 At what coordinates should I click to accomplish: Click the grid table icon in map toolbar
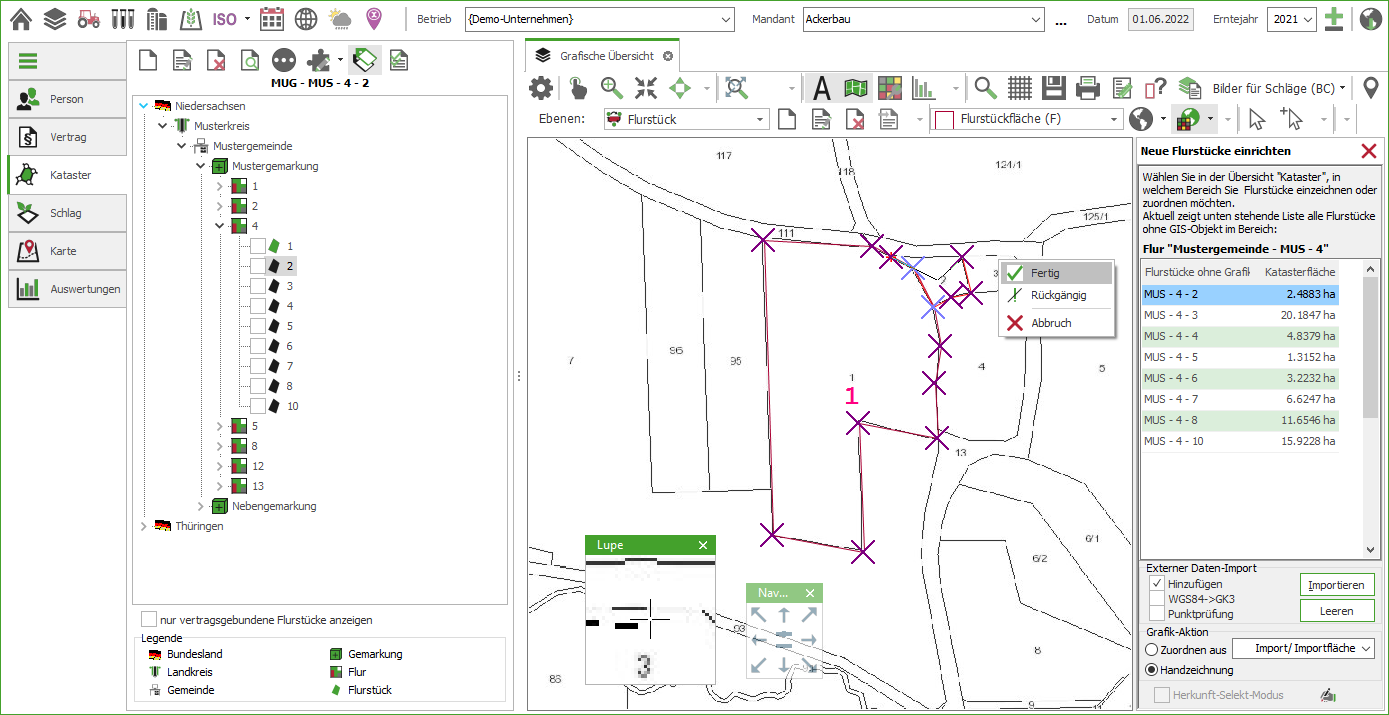point(1019,88)
